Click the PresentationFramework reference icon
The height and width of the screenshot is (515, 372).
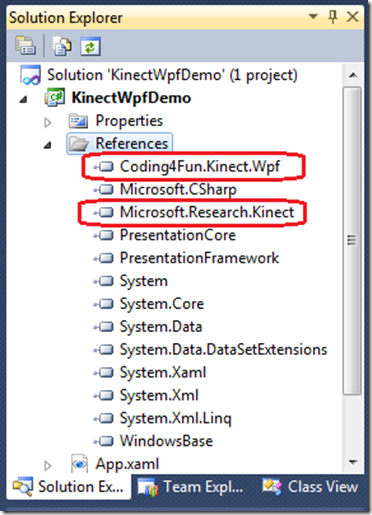[104, 258]
